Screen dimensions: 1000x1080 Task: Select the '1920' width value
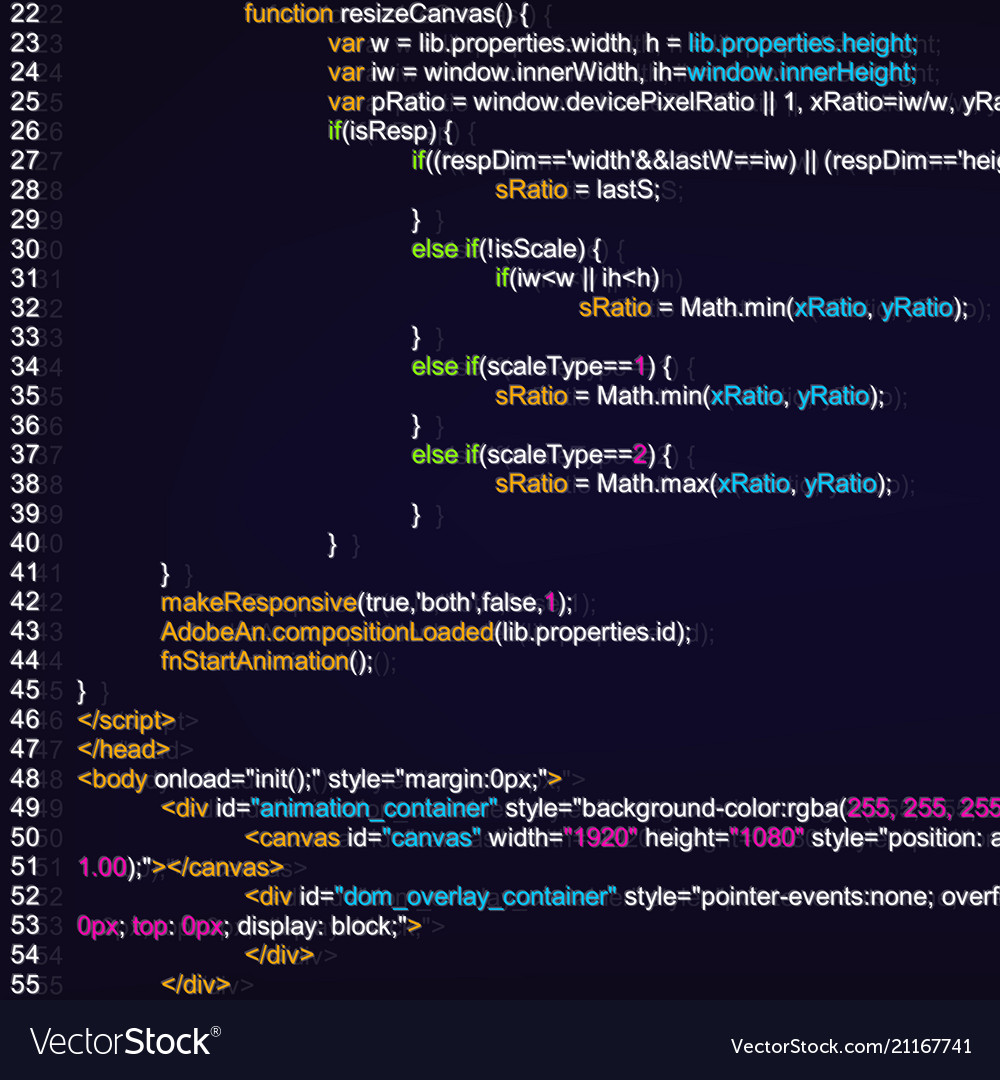(601, 838)
